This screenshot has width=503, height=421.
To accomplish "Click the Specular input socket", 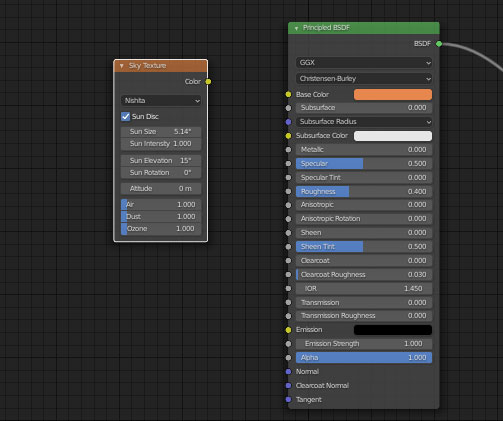I will 288,164.
